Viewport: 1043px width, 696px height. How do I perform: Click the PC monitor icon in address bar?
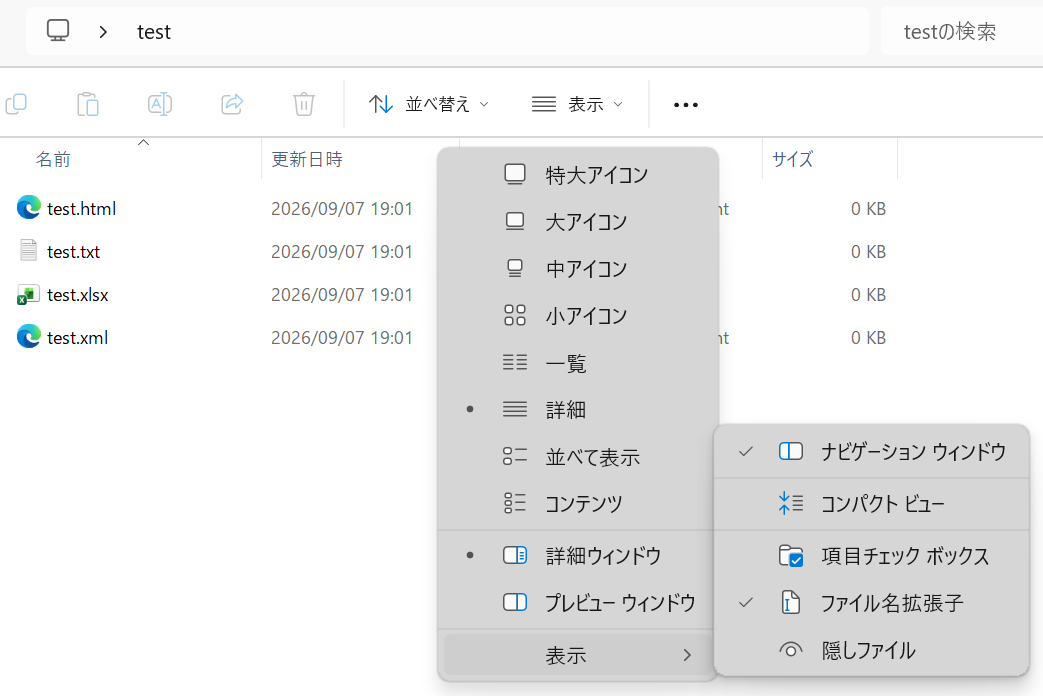pos(58,31)
